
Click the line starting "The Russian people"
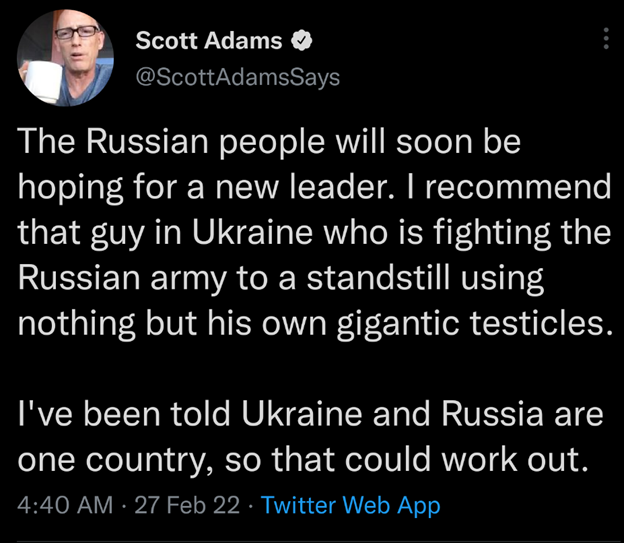click(x=270, y=143)
